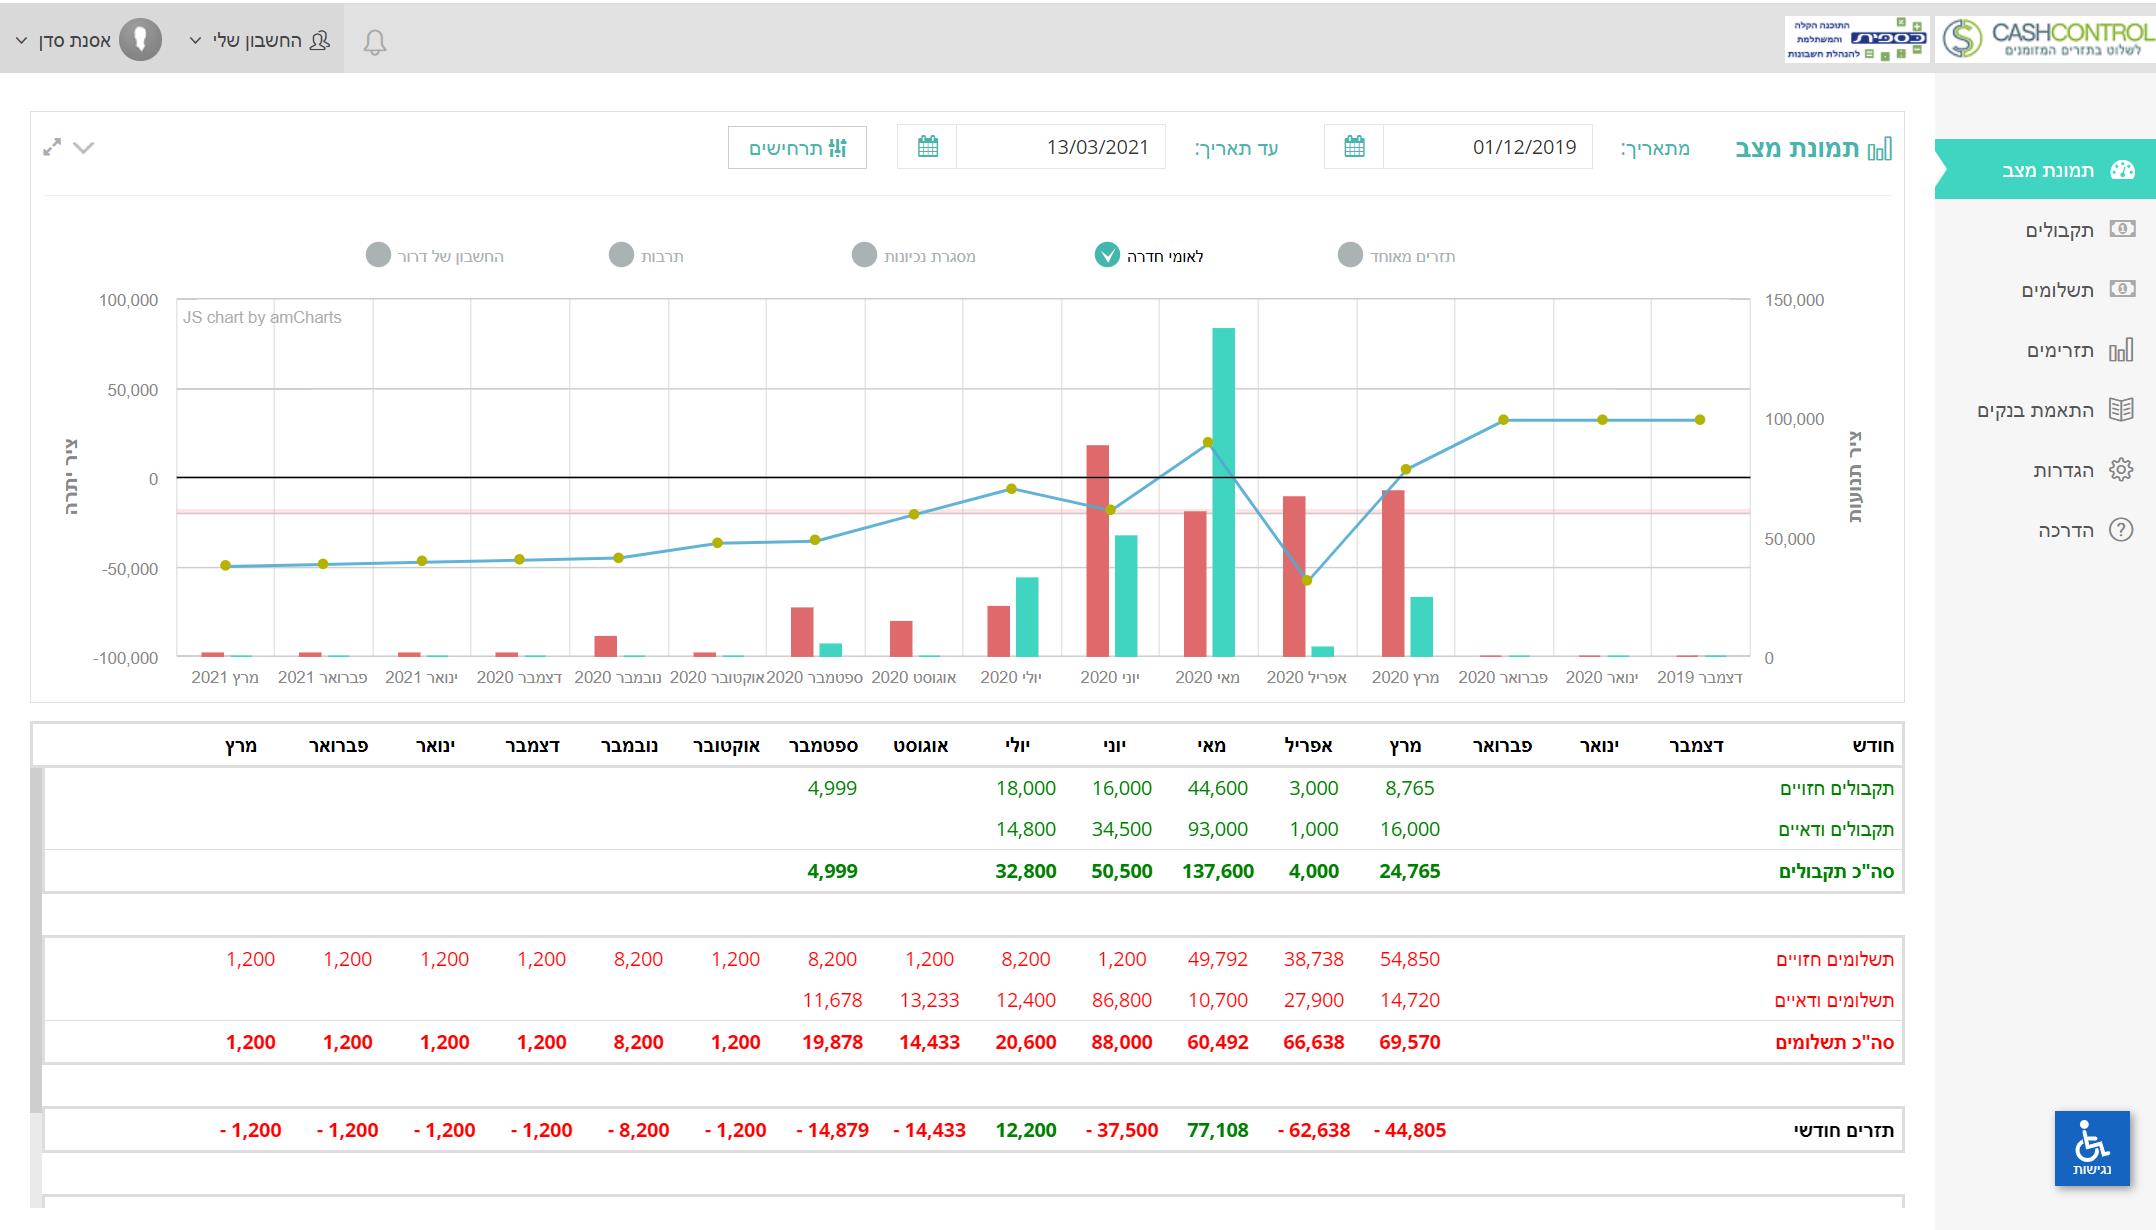Viewport: 2156px width, 1230px height.
Task: Click June total payments 88,000 cell
Action: click(1121, 1042)
